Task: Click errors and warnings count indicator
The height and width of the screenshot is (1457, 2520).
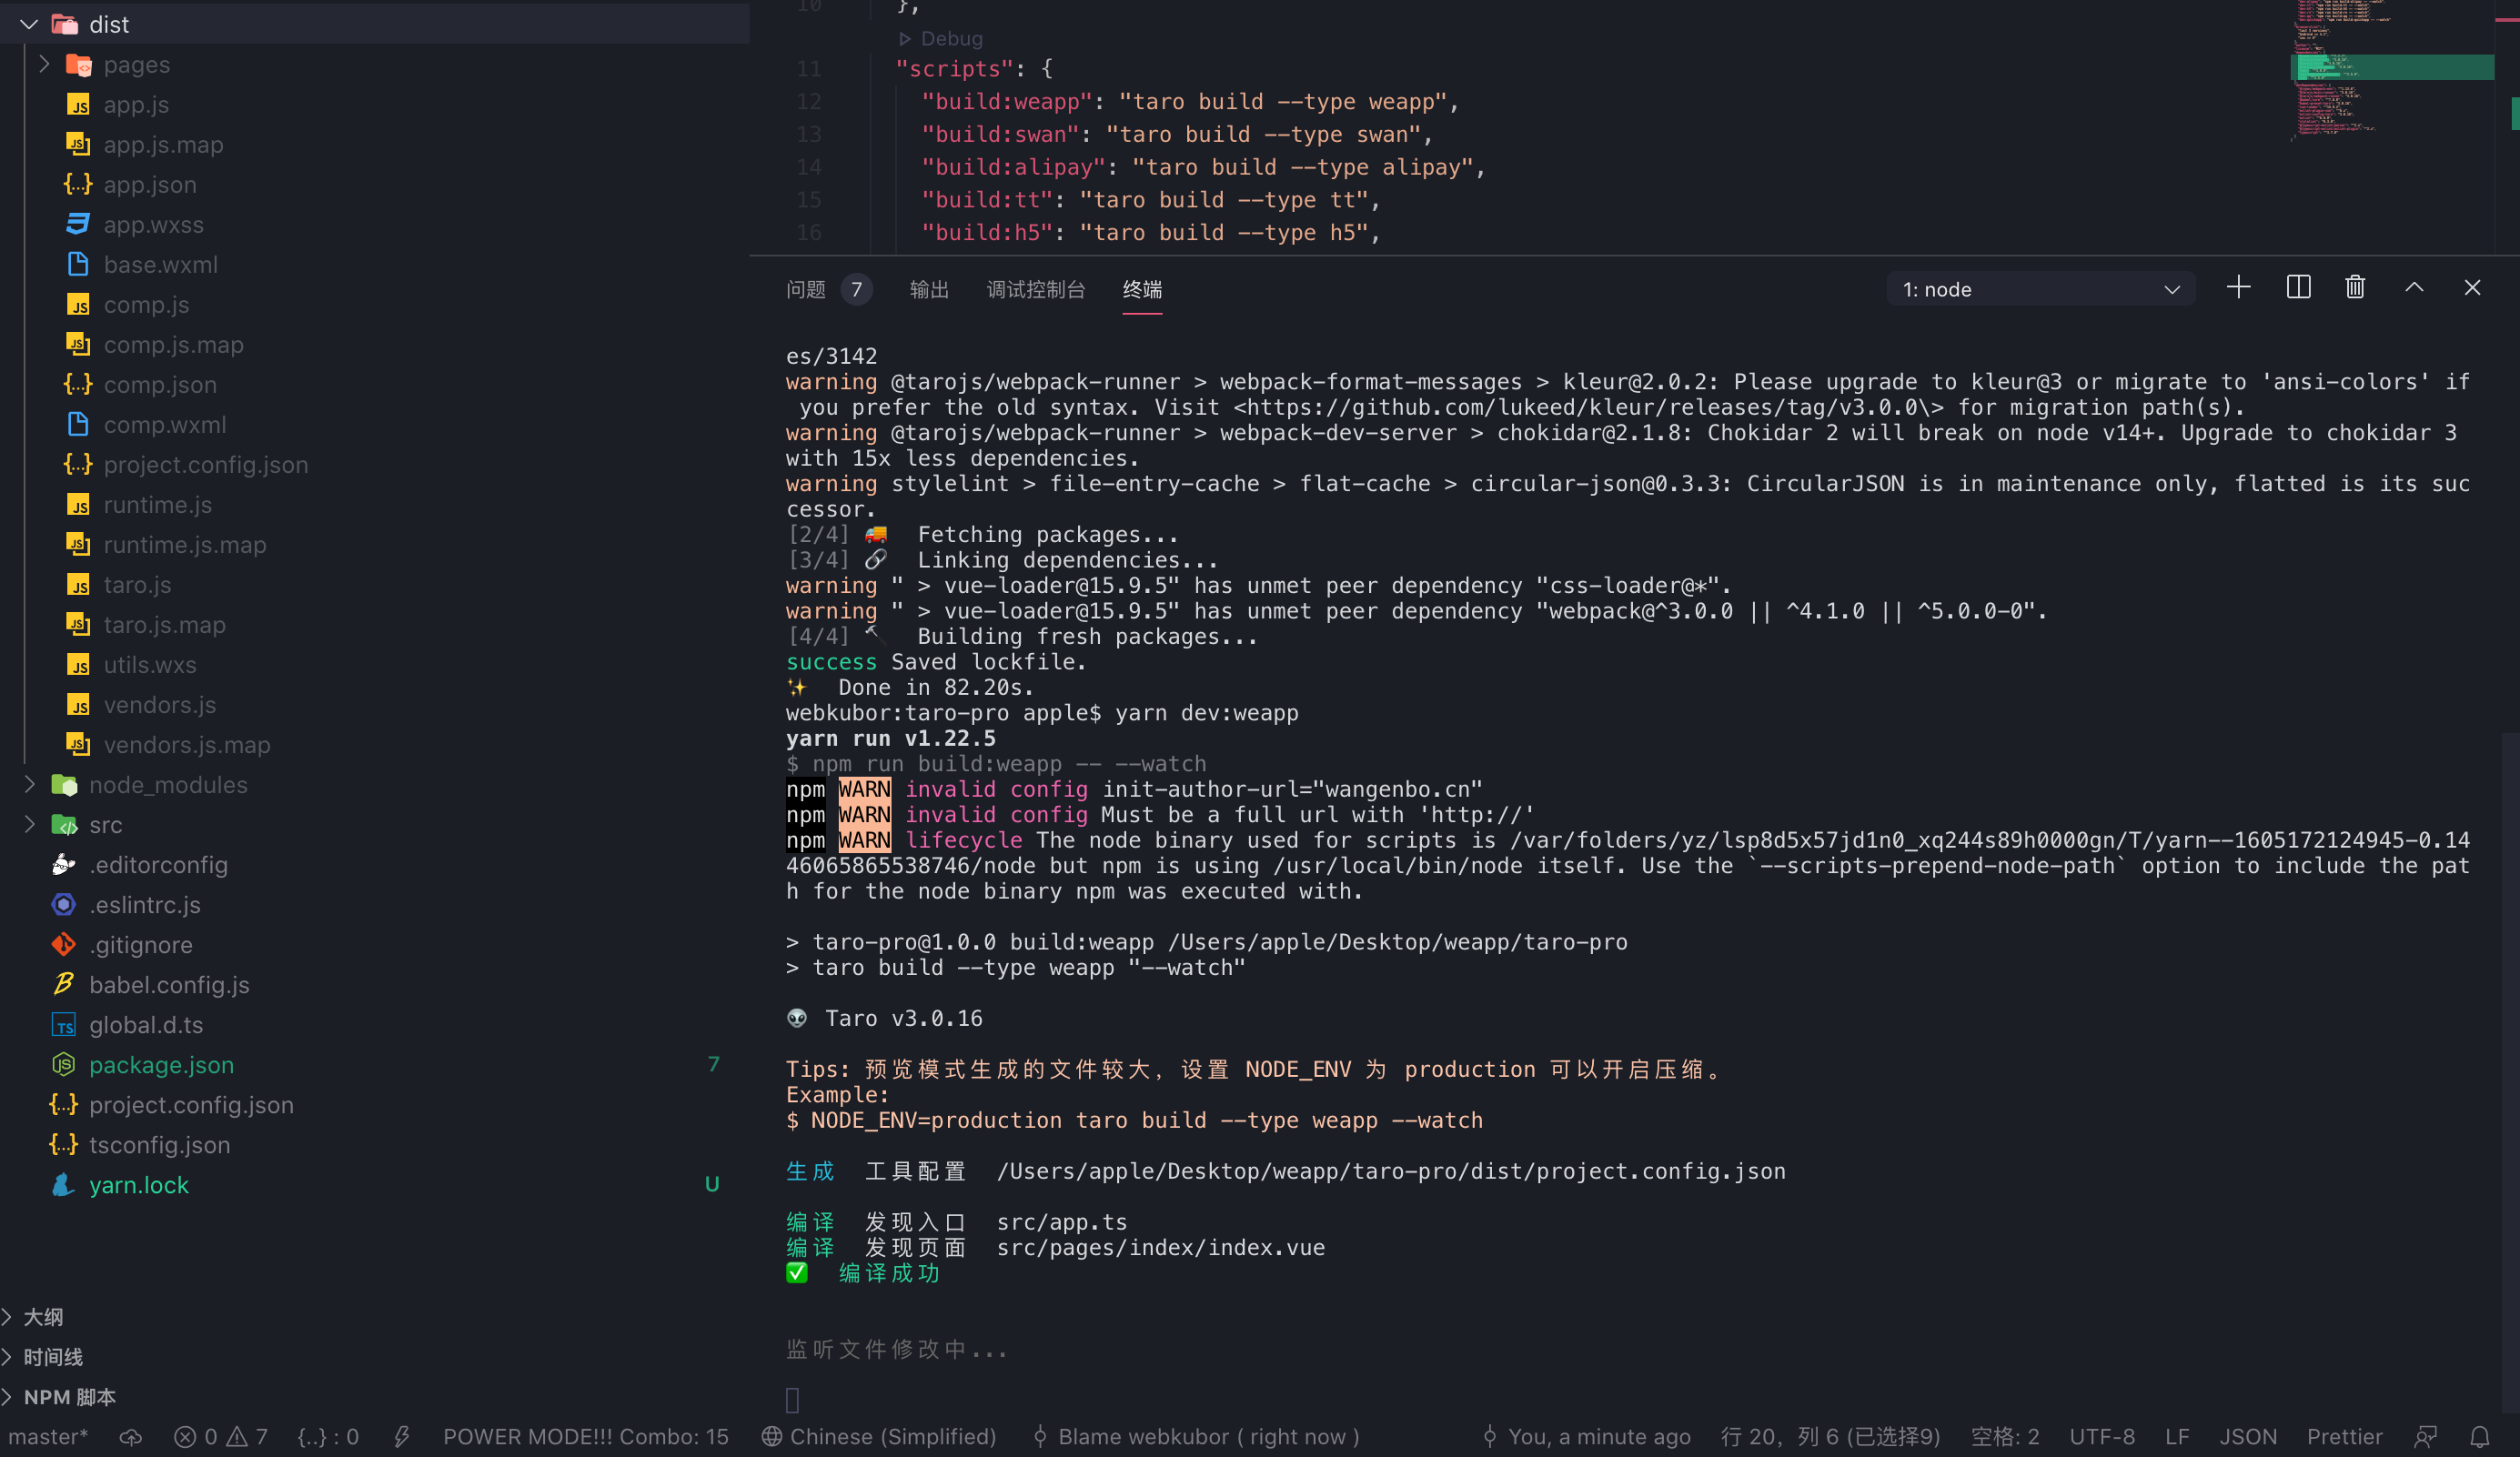Action: [x=221, y=1437]
